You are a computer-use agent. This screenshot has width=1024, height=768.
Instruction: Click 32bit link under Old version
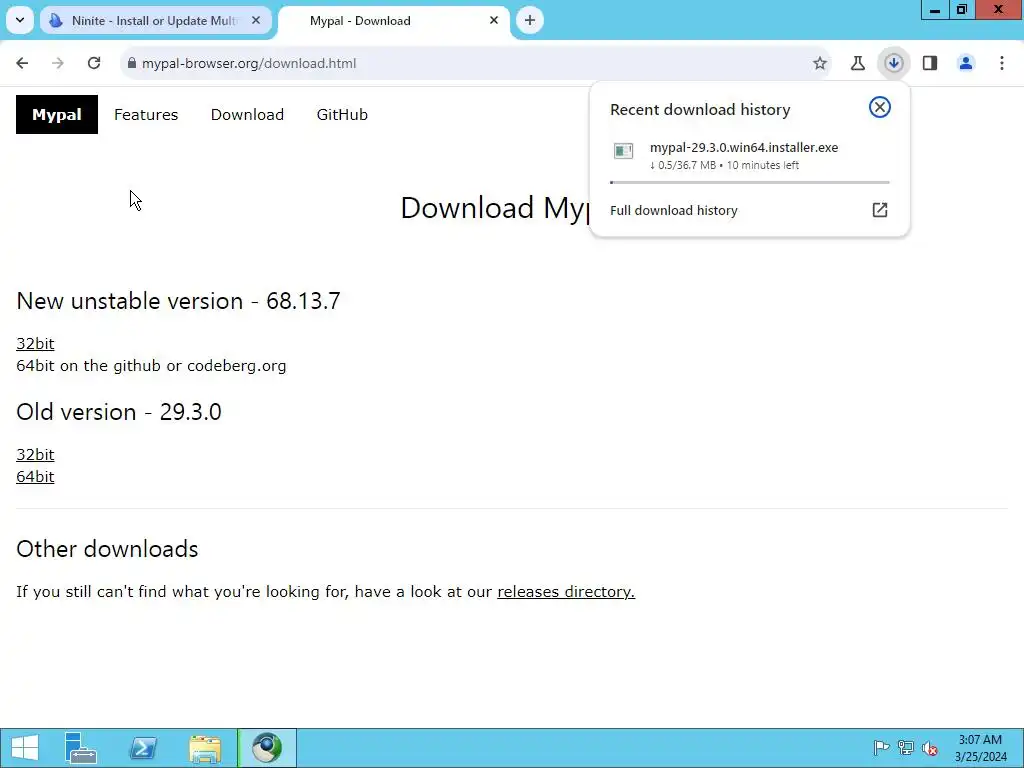[35, 455]
